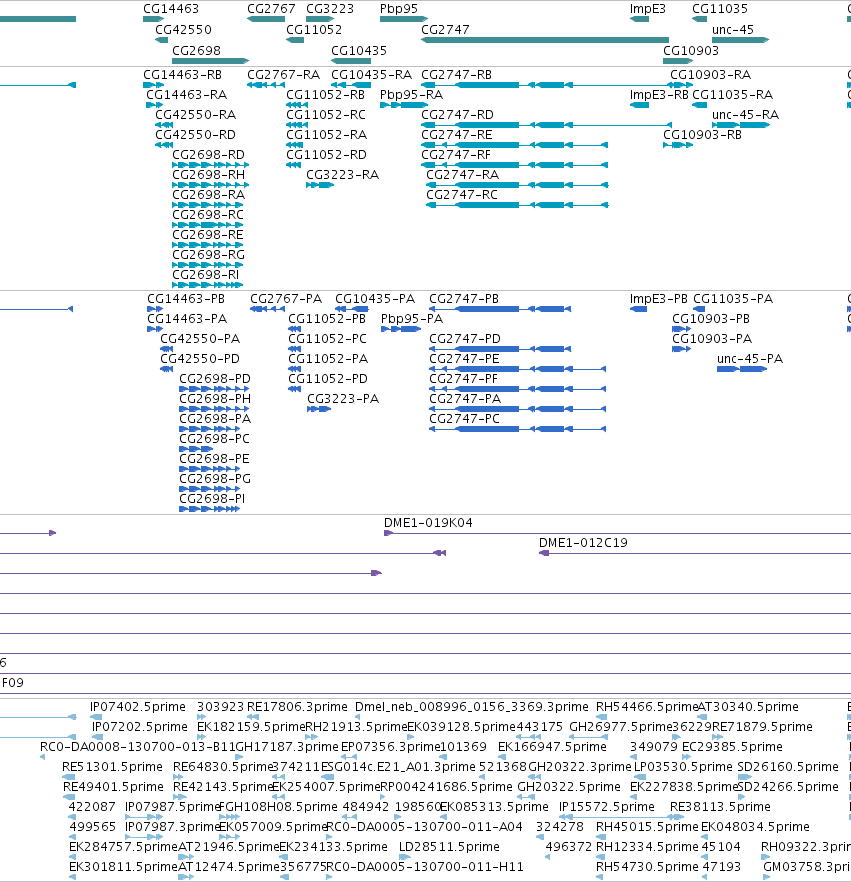Click EST IP07402.5prime

[x=137, y=706]
